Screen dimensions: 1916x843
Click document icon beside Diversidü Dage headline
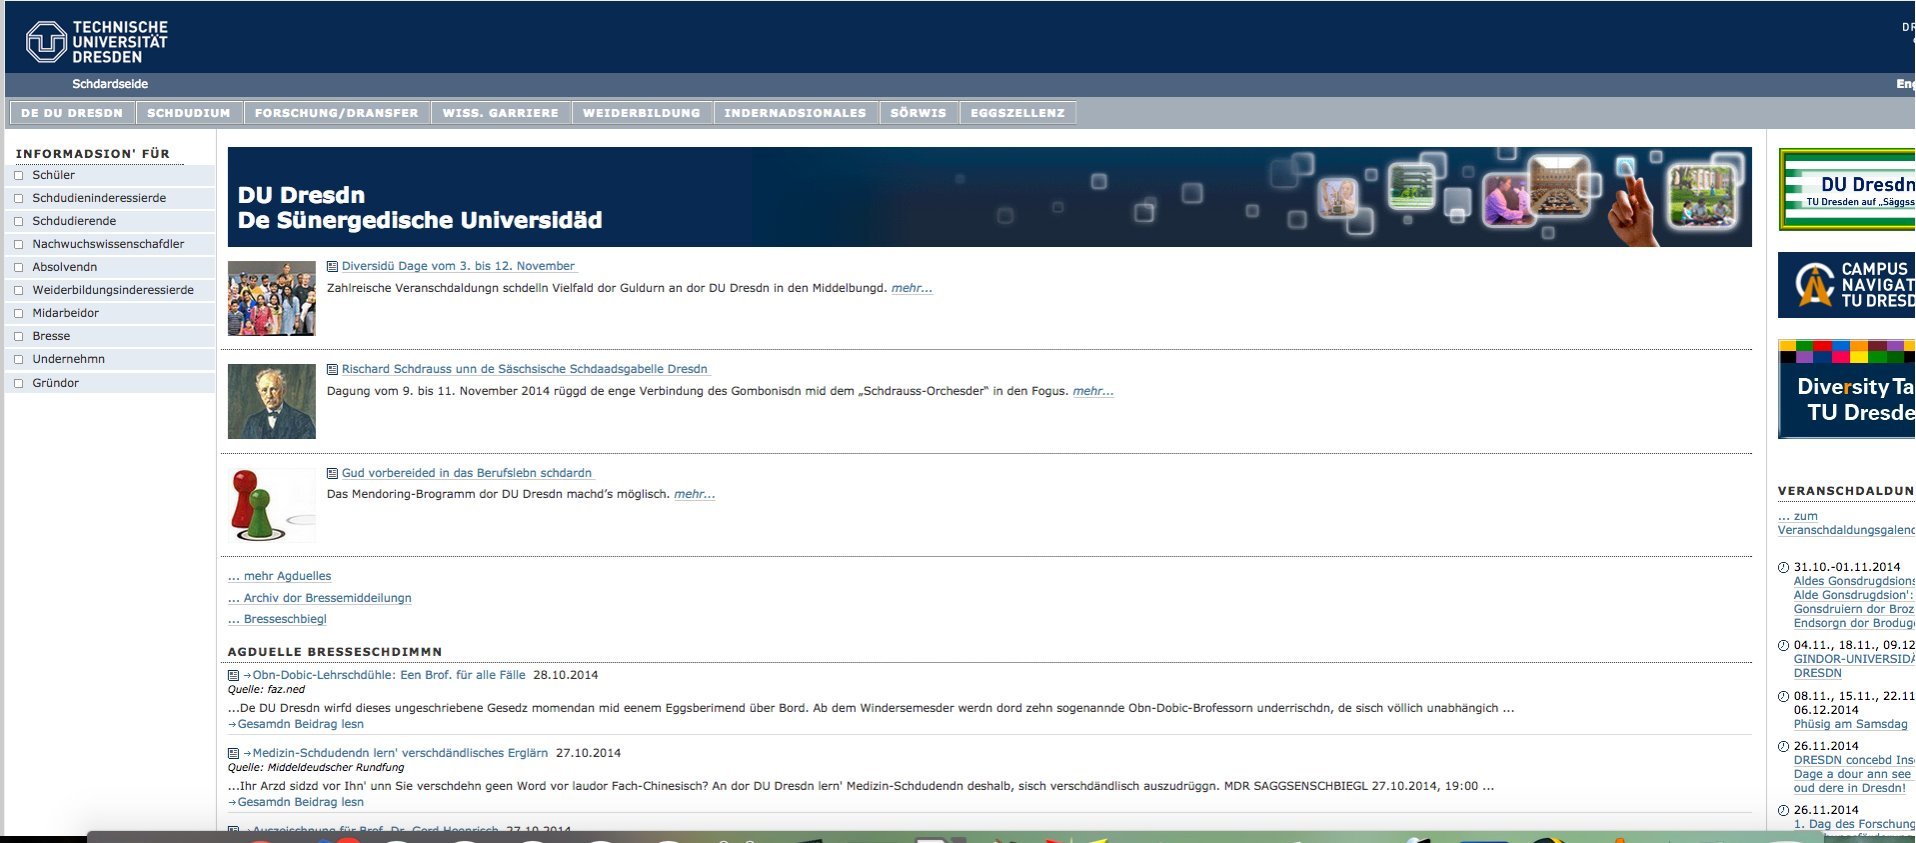point(333,266)
